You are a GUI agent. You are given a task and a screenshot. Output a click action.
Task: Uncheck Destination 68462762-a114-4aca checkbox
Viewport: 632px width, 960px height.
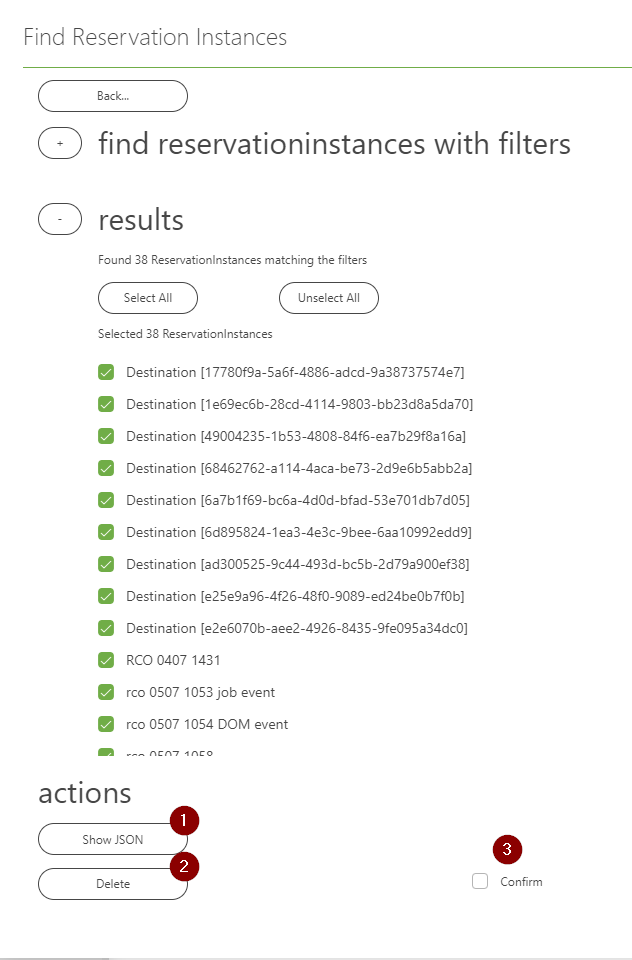click(106, 468)
